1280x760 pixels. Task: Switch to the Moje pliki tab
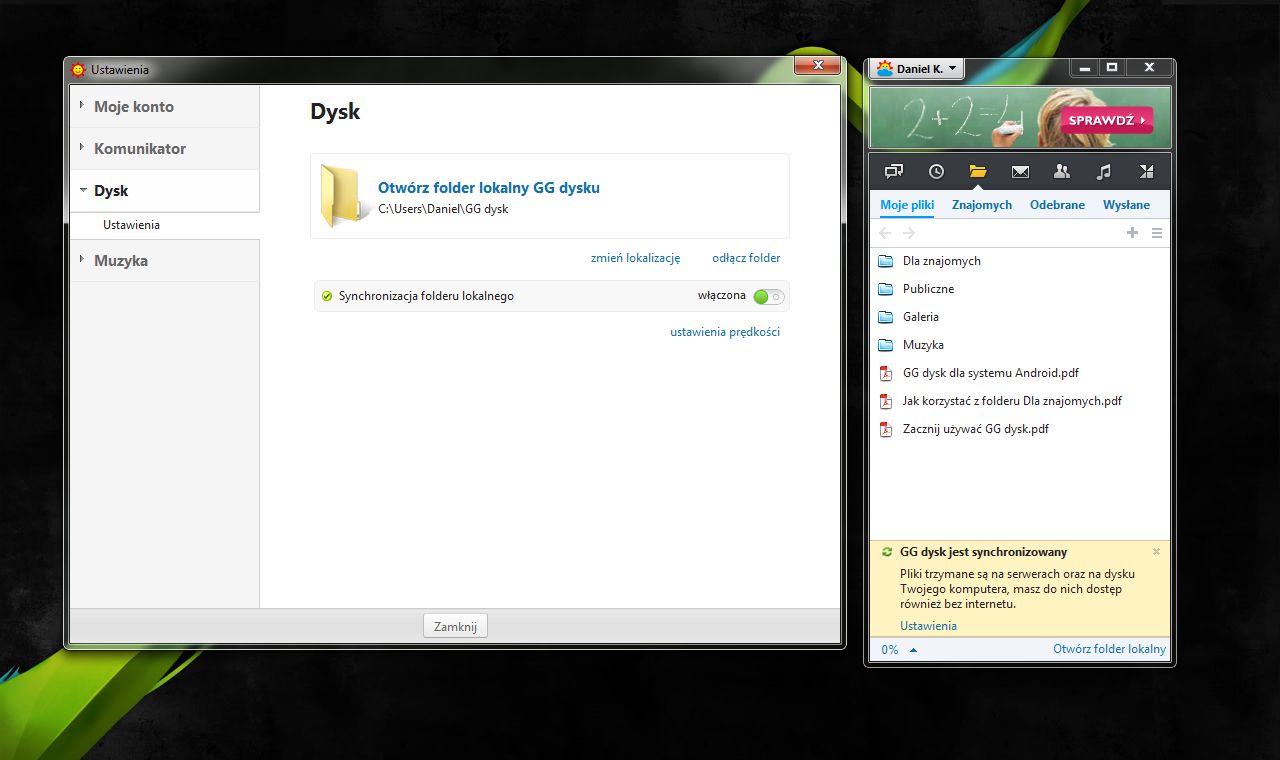pyautogui.click(x=907, y=205)
